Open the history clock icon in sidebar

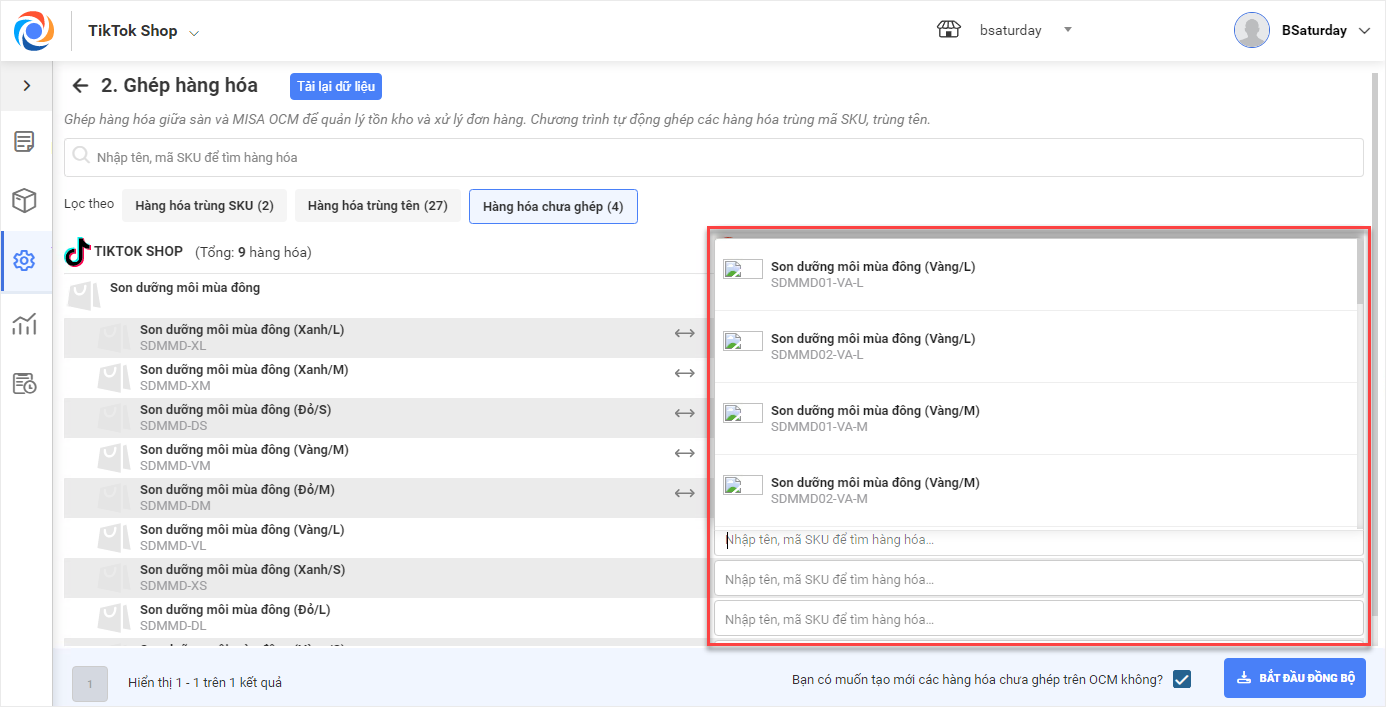click(x=25, y=383)
